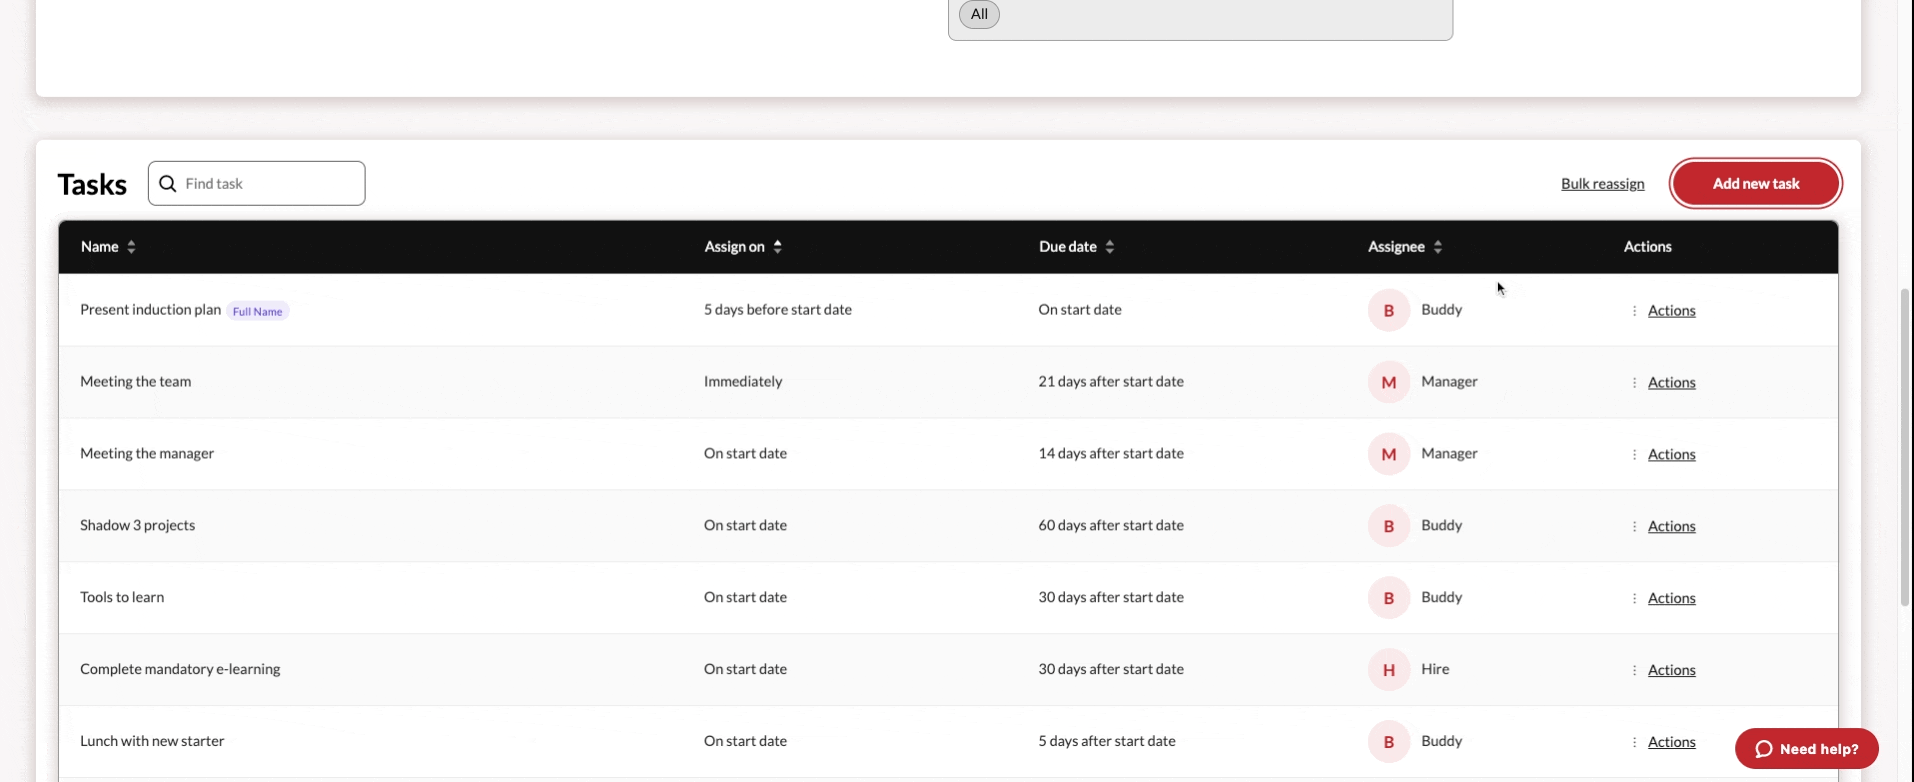The image size is (1914, 782).
Task: Click the Add new task button
Action: (1755, 184)
